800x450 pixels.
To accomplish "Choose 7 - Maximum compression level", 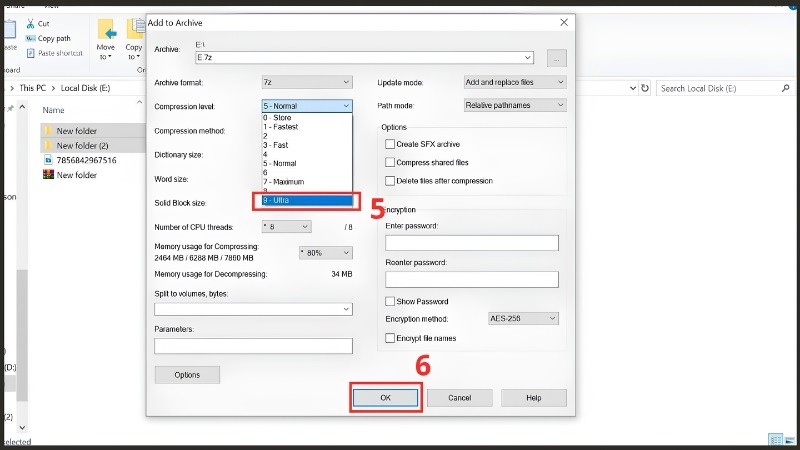I will (307, 182).
